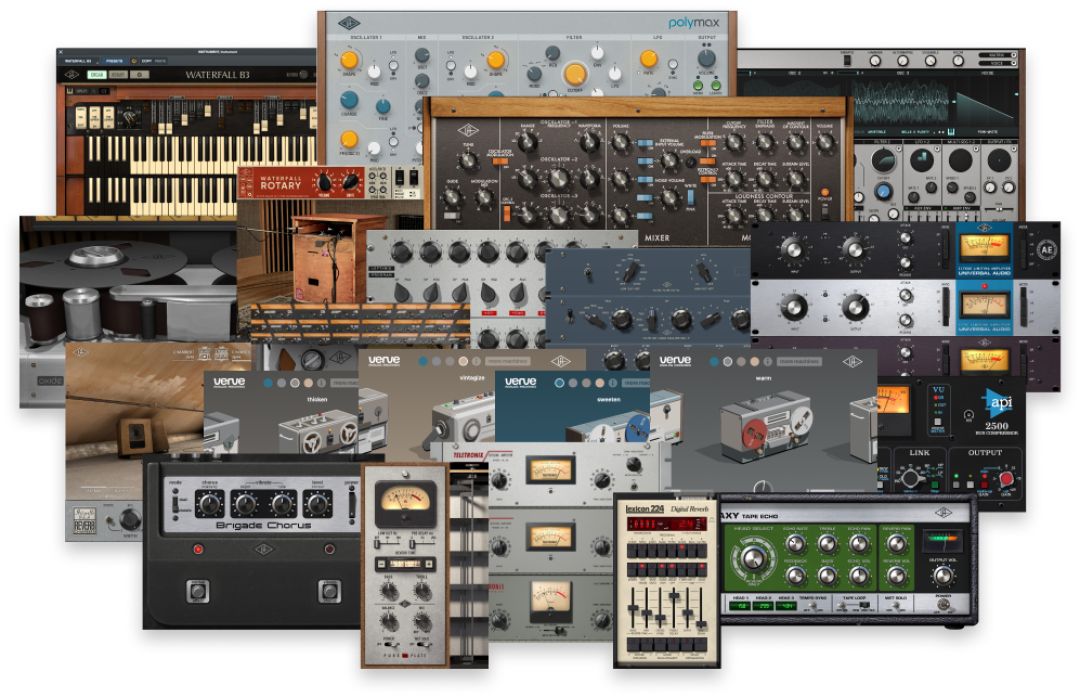Click the blue COARSE knob in PolyMax
The height and width of the screenshot is (697, 1080).
click(349, 100)
